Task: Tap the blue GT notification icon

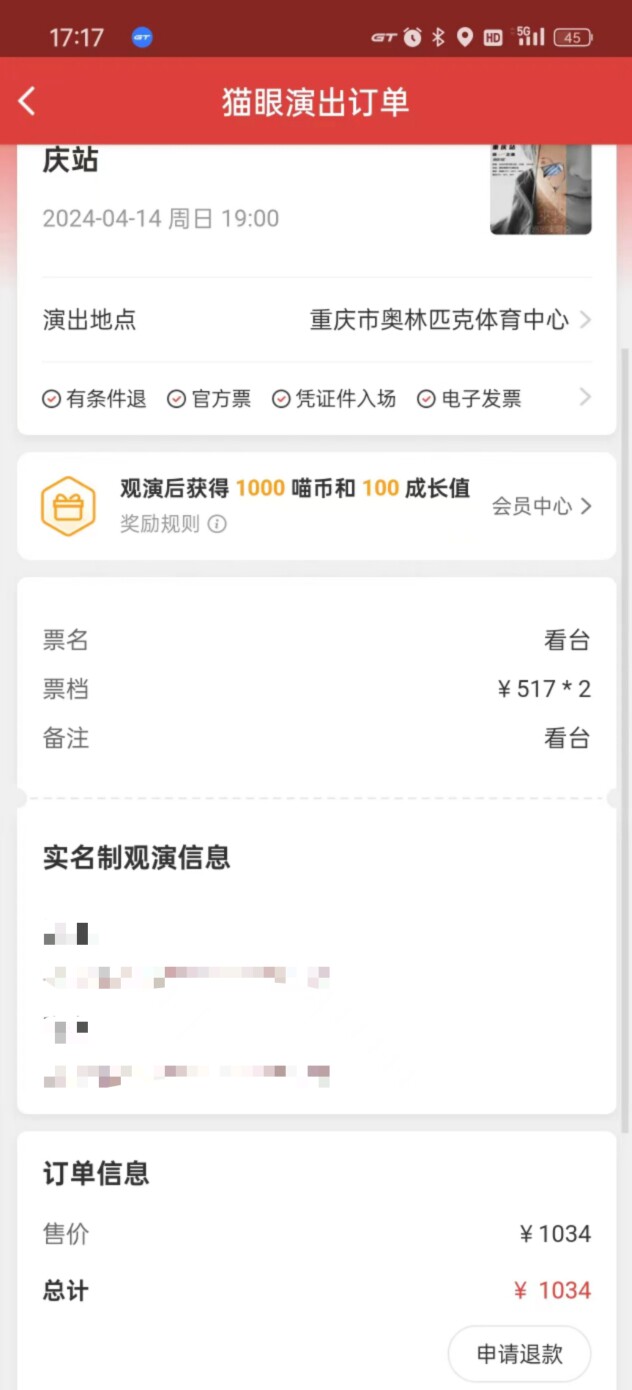Action: pos(142,38)
